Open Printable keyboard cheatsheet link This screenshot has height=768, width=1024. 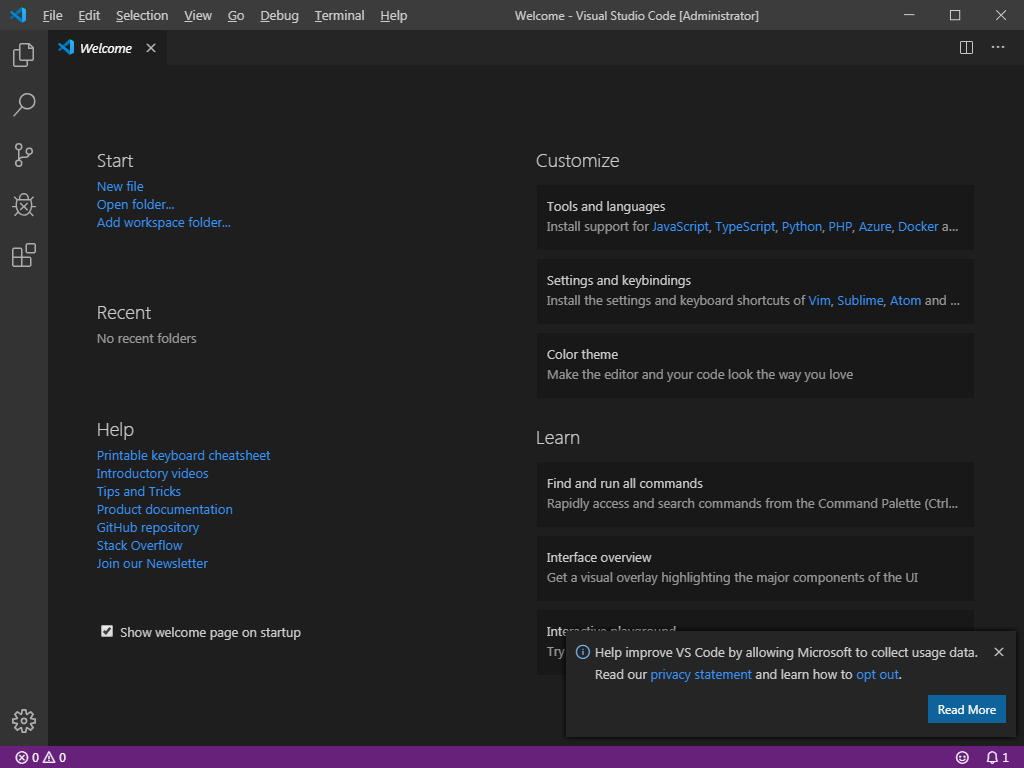(x=184, y=455)
